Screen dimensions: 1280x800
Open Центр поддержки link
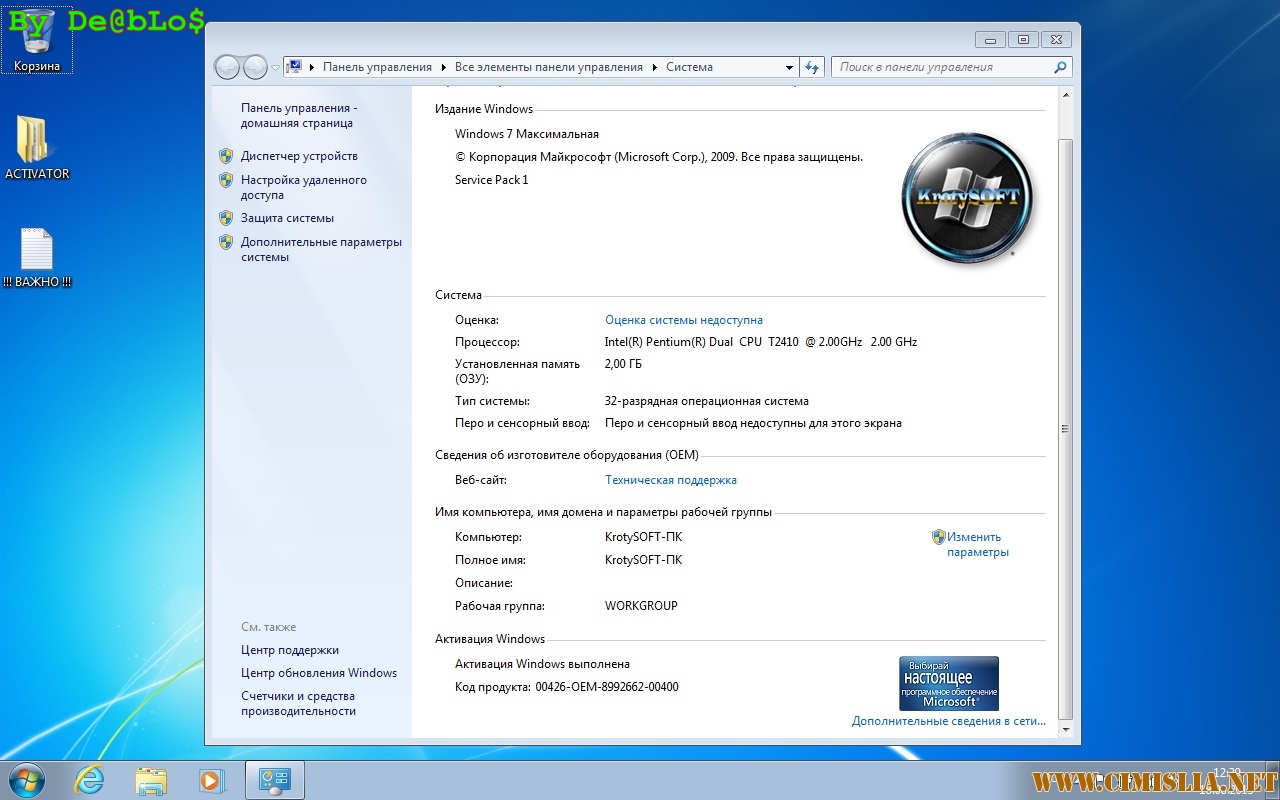290,650
